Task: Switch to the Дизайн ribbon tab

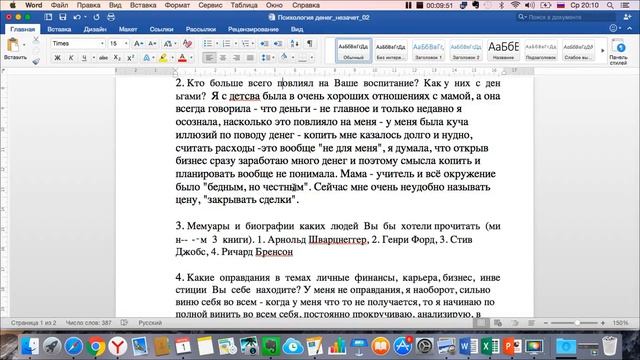Action: pyautogui.click(x=95, y=29)
